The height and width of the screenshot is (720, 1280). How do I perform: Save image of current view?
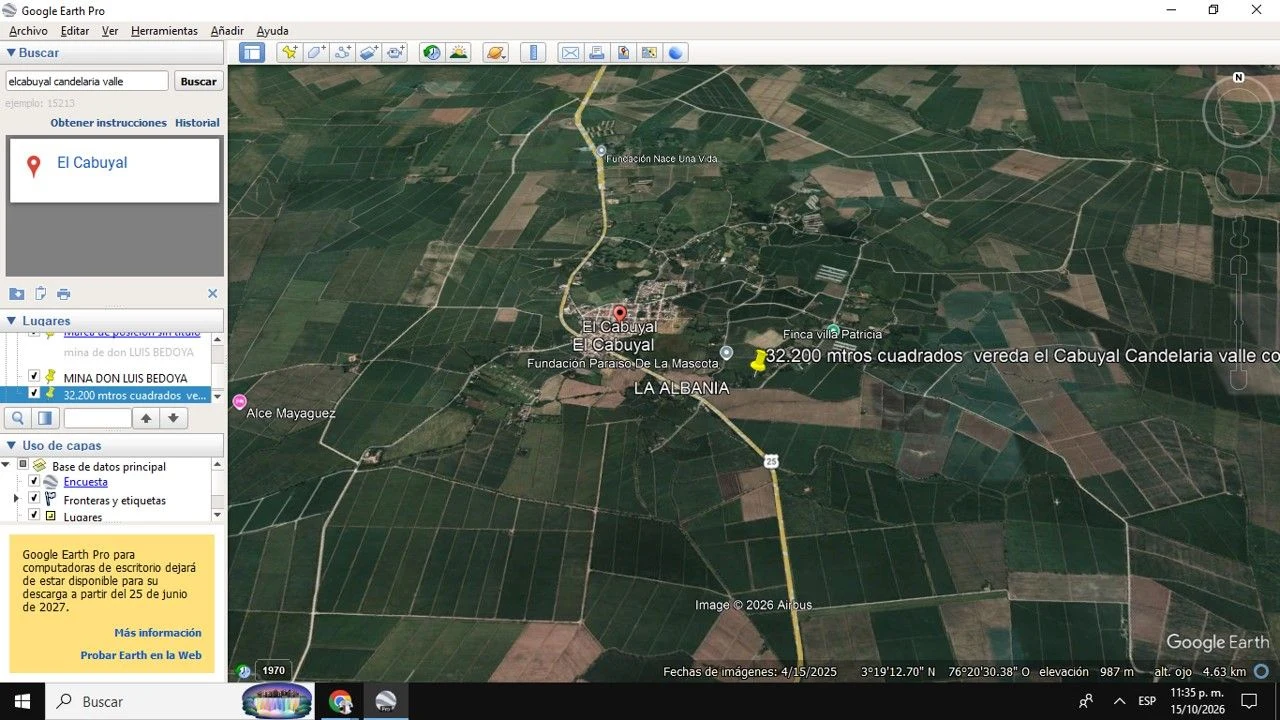[623, 52]
